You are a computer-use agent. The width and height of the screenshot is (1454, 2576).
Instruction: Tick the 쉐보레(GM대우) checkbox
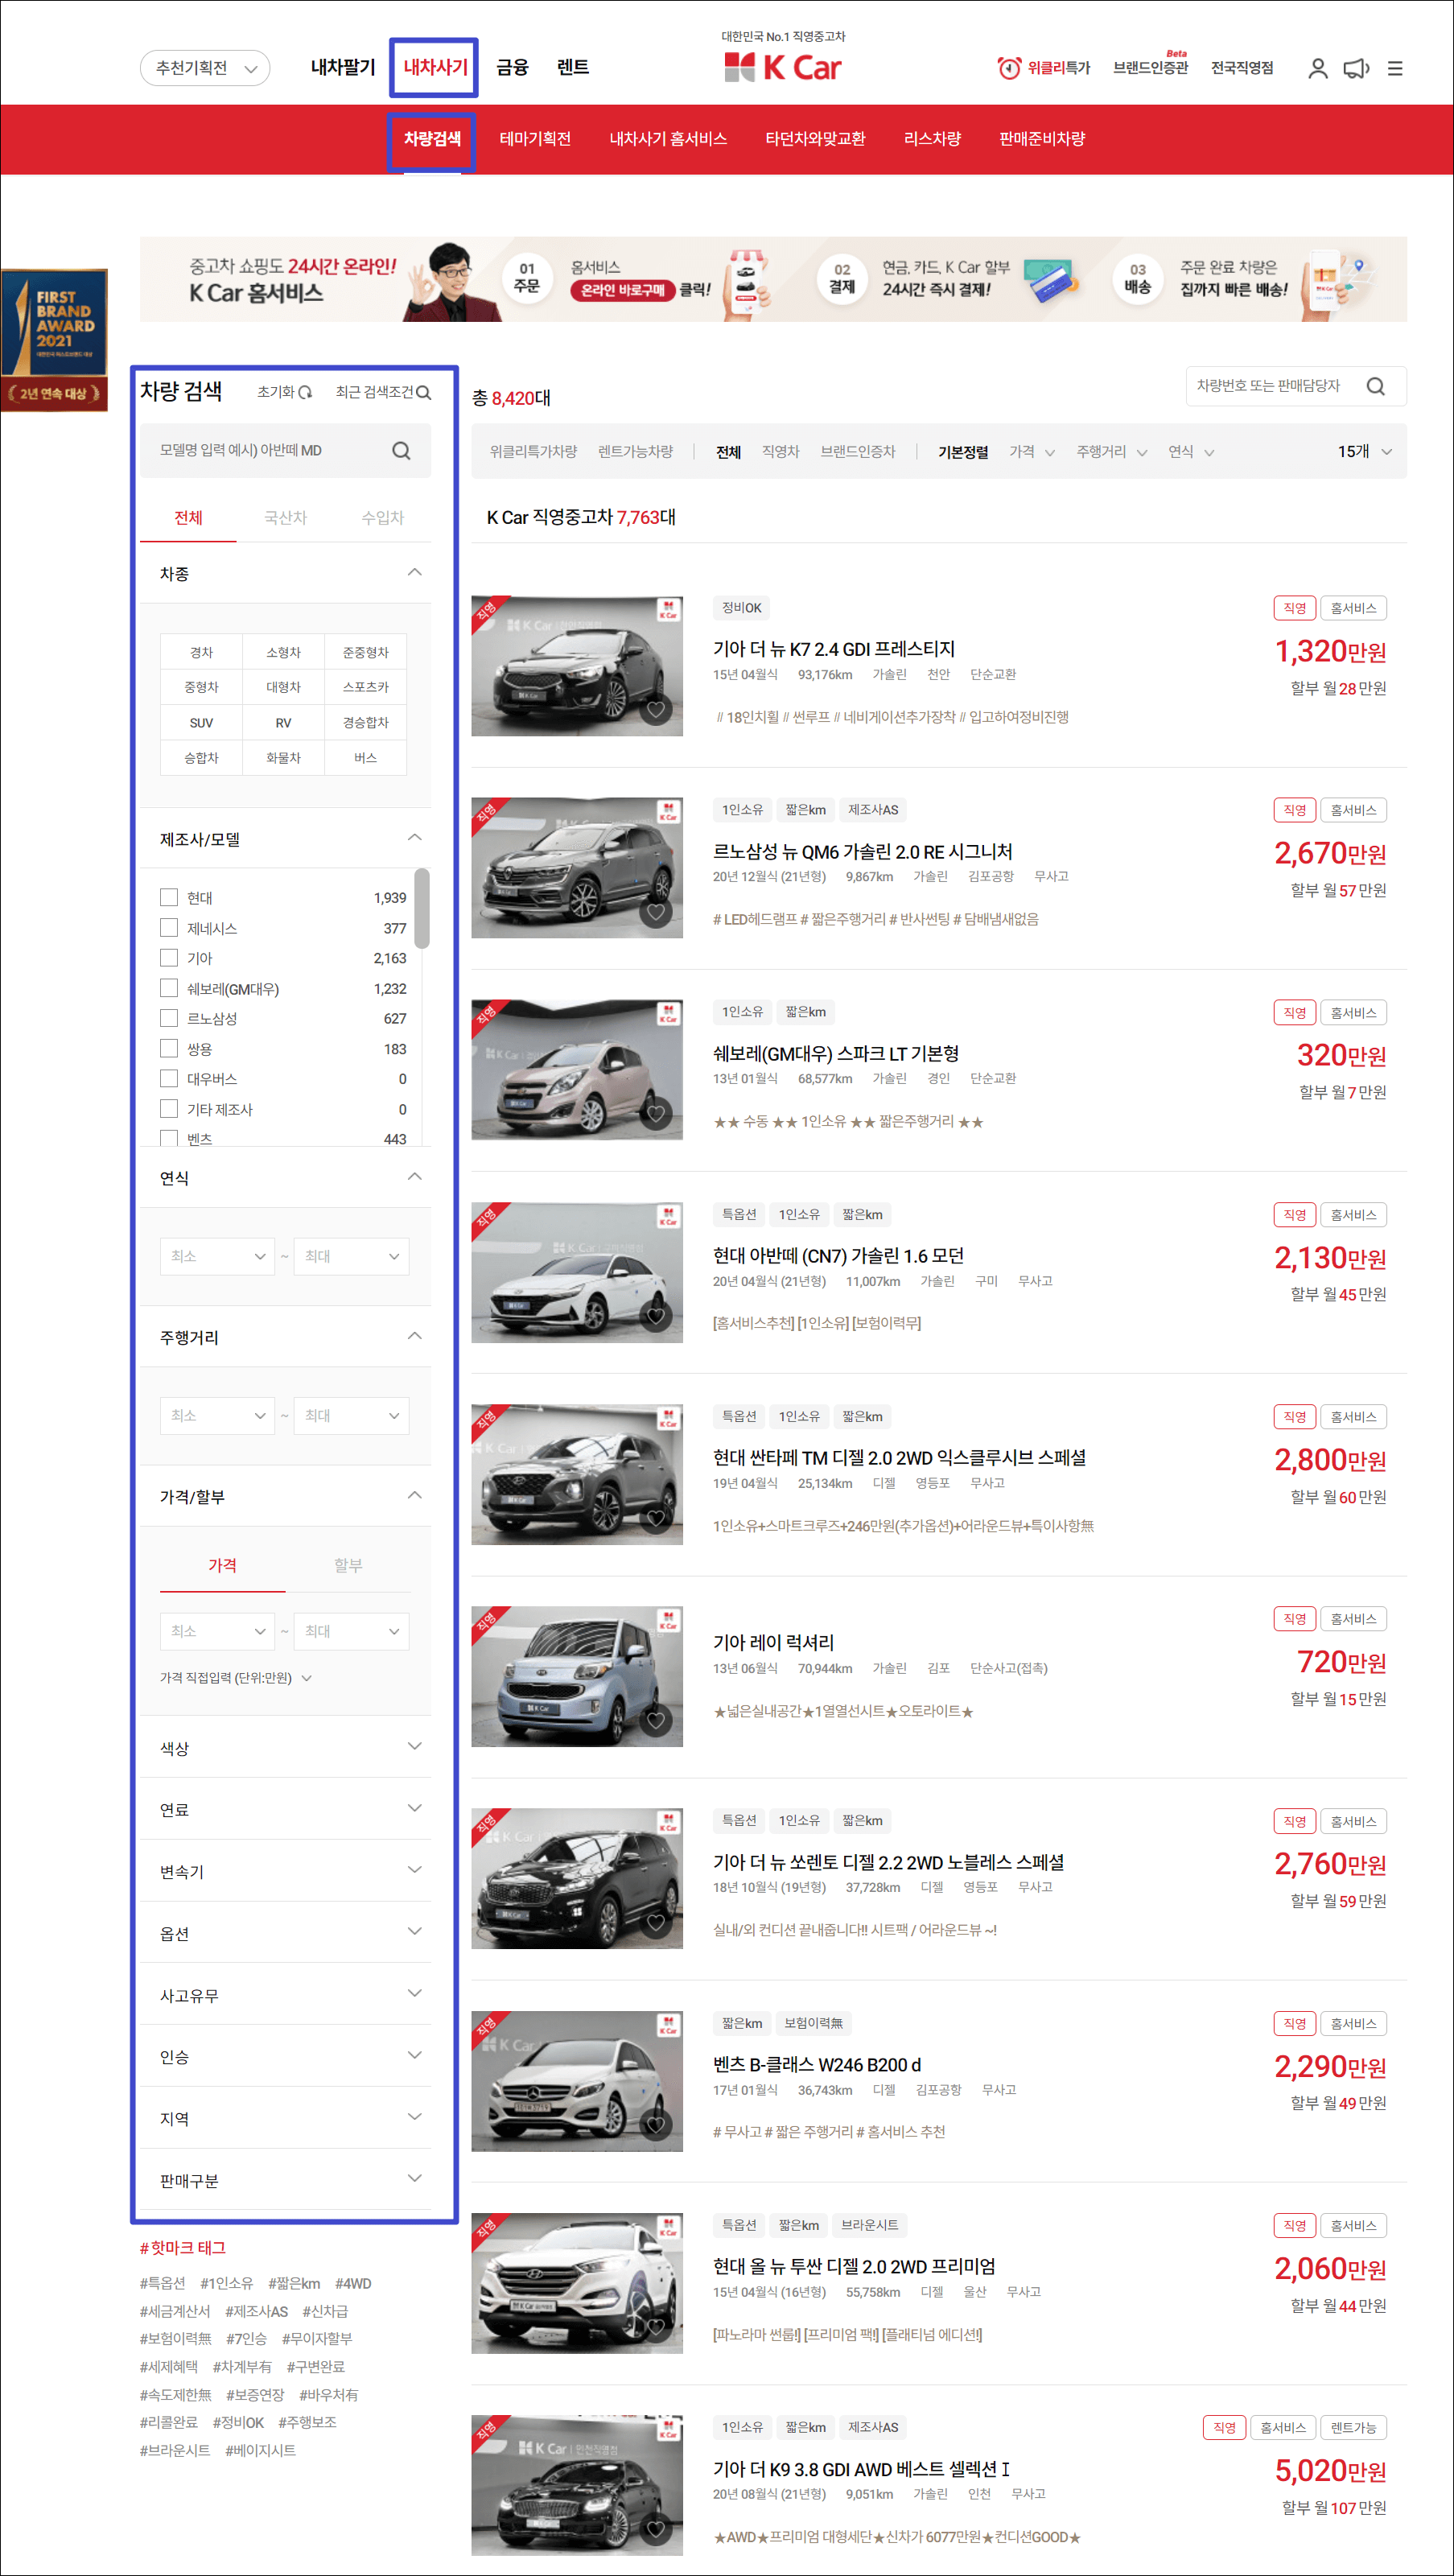click(169, 988)
